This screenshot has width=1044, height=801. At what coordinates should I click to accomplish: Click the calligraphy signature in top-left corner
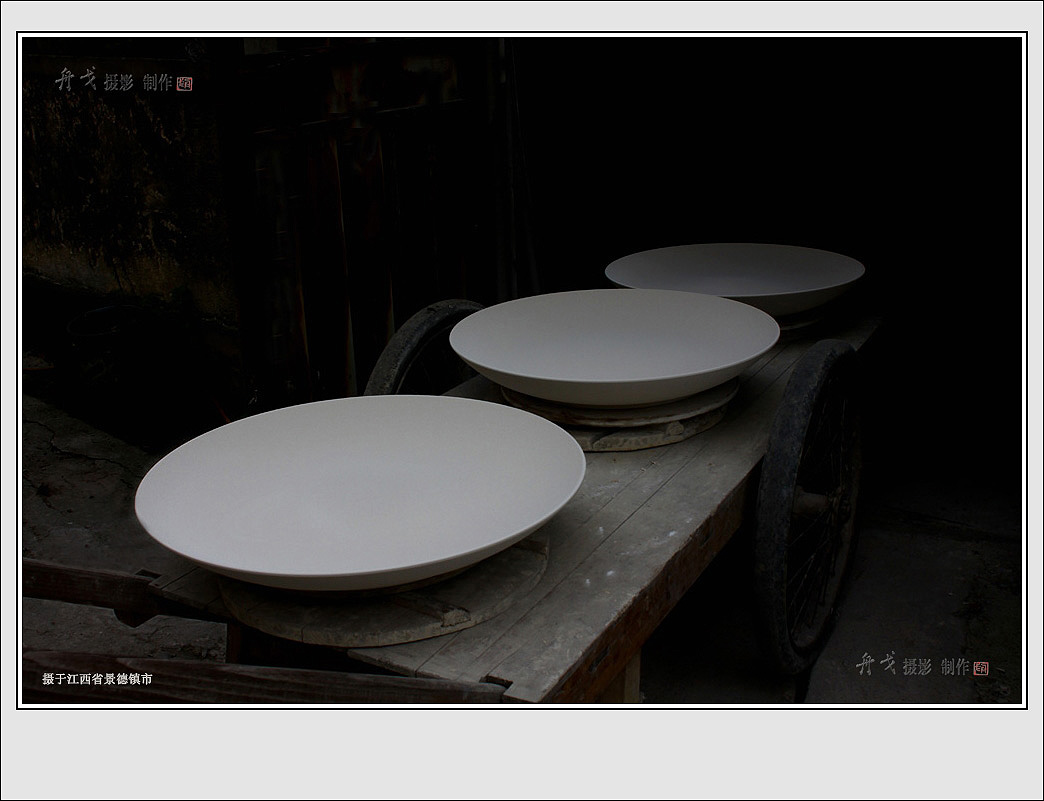pyautogui.click(x=76, y=80)
